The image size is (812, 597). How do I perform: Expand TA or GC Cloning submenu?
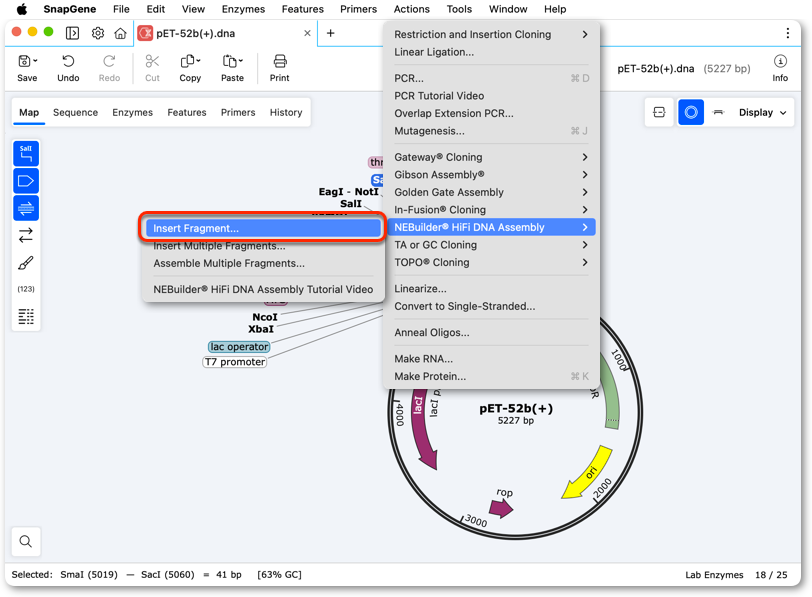click(490, 245)
